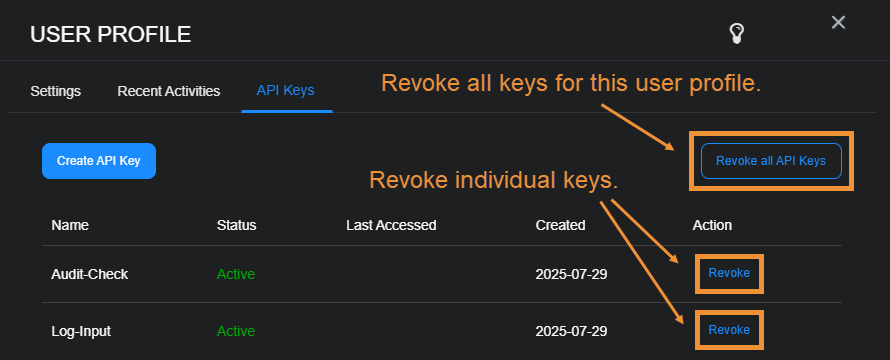This screenshot has width=890, height=360.
Task: Click Audit-Check created date 2025-07-29
Action: [571, 274]
